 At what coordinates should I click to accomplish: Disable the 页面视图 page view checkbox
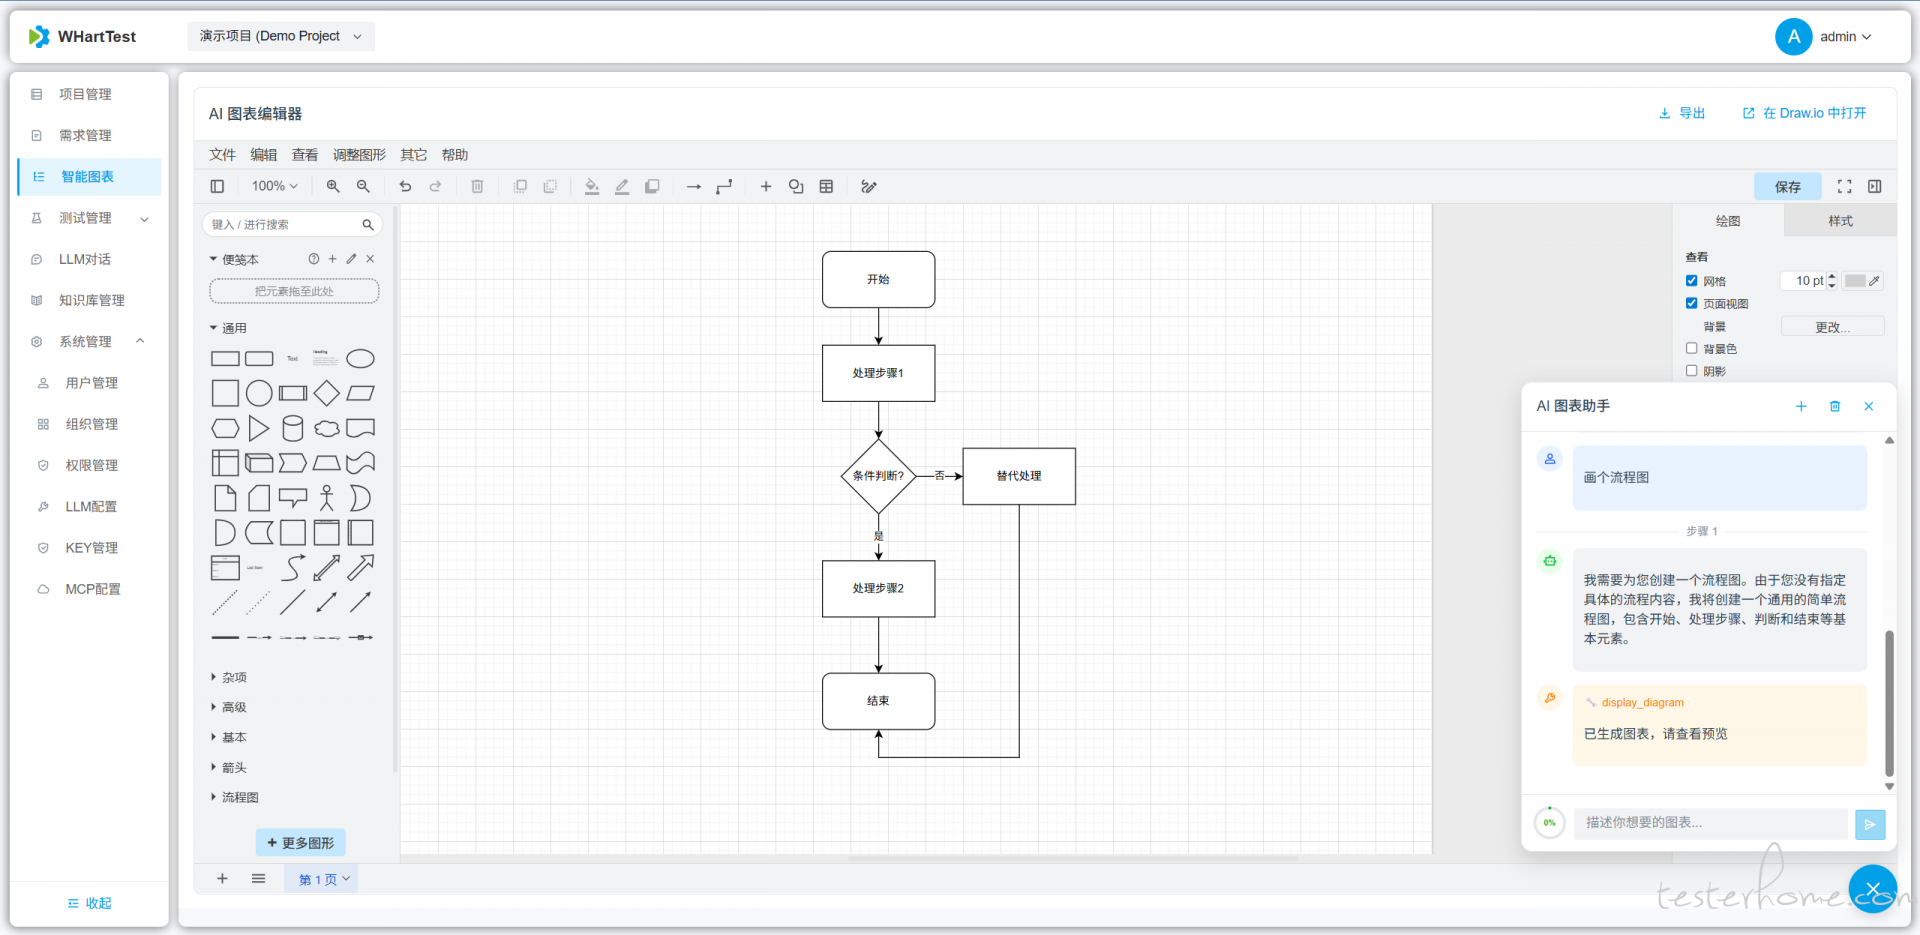1692,303
